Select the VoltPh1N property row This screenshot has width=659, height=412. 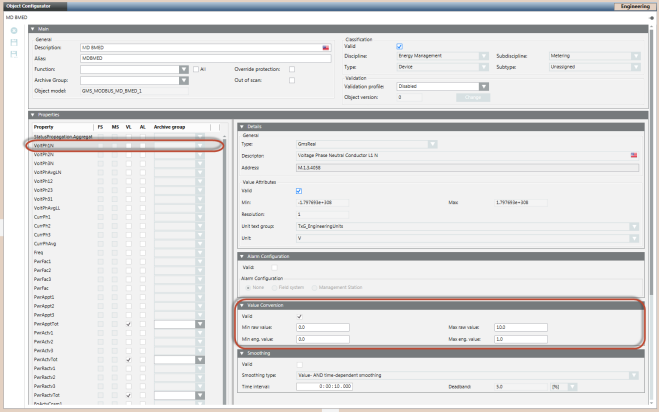[45, 145]
